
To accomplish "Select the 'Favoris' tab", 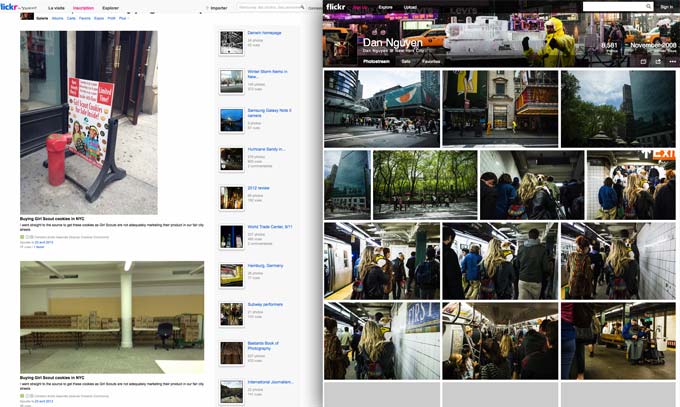I will (85, 18).
